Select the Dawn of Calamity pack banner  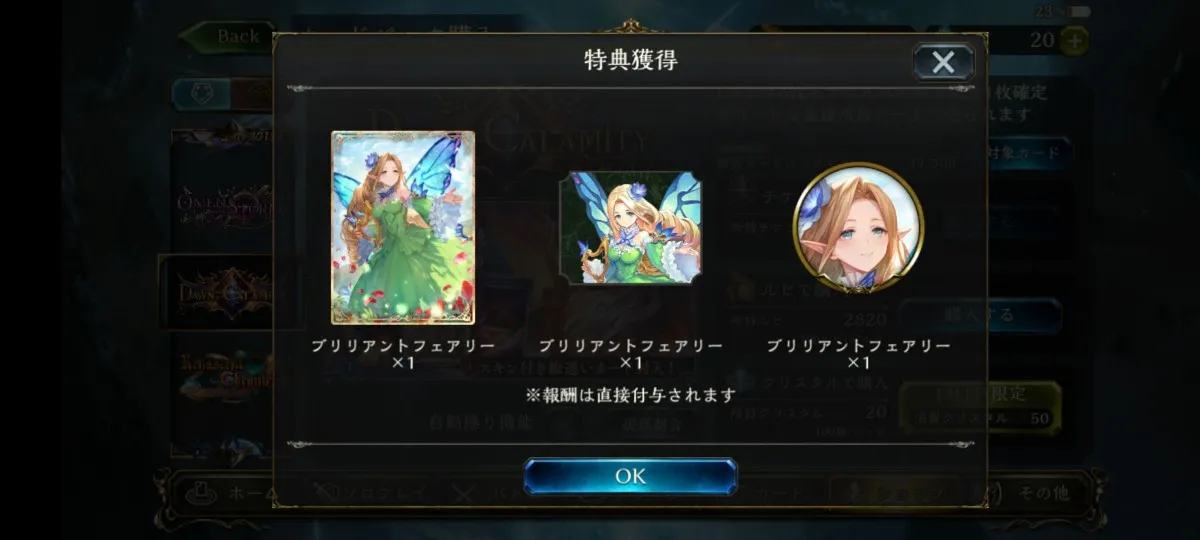tap(216, 292)
